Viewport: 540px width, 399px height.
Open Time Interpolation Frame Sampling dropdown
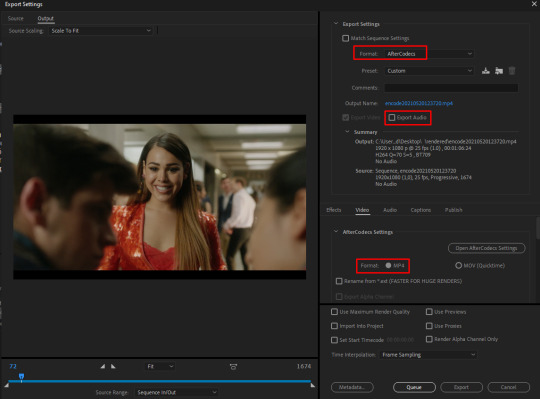click(x=428, y=355)
